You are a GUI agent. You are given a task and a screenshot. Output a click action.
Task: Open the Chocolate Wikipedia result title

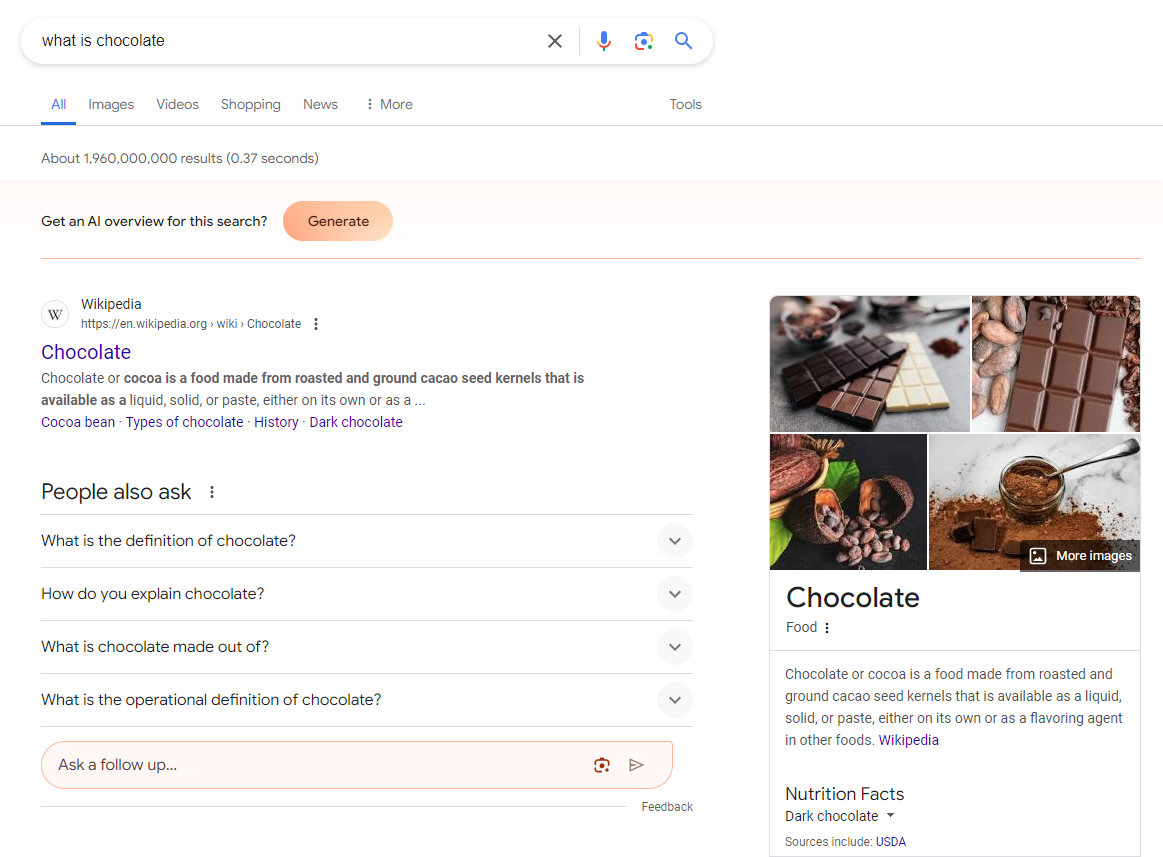[86, 352]
